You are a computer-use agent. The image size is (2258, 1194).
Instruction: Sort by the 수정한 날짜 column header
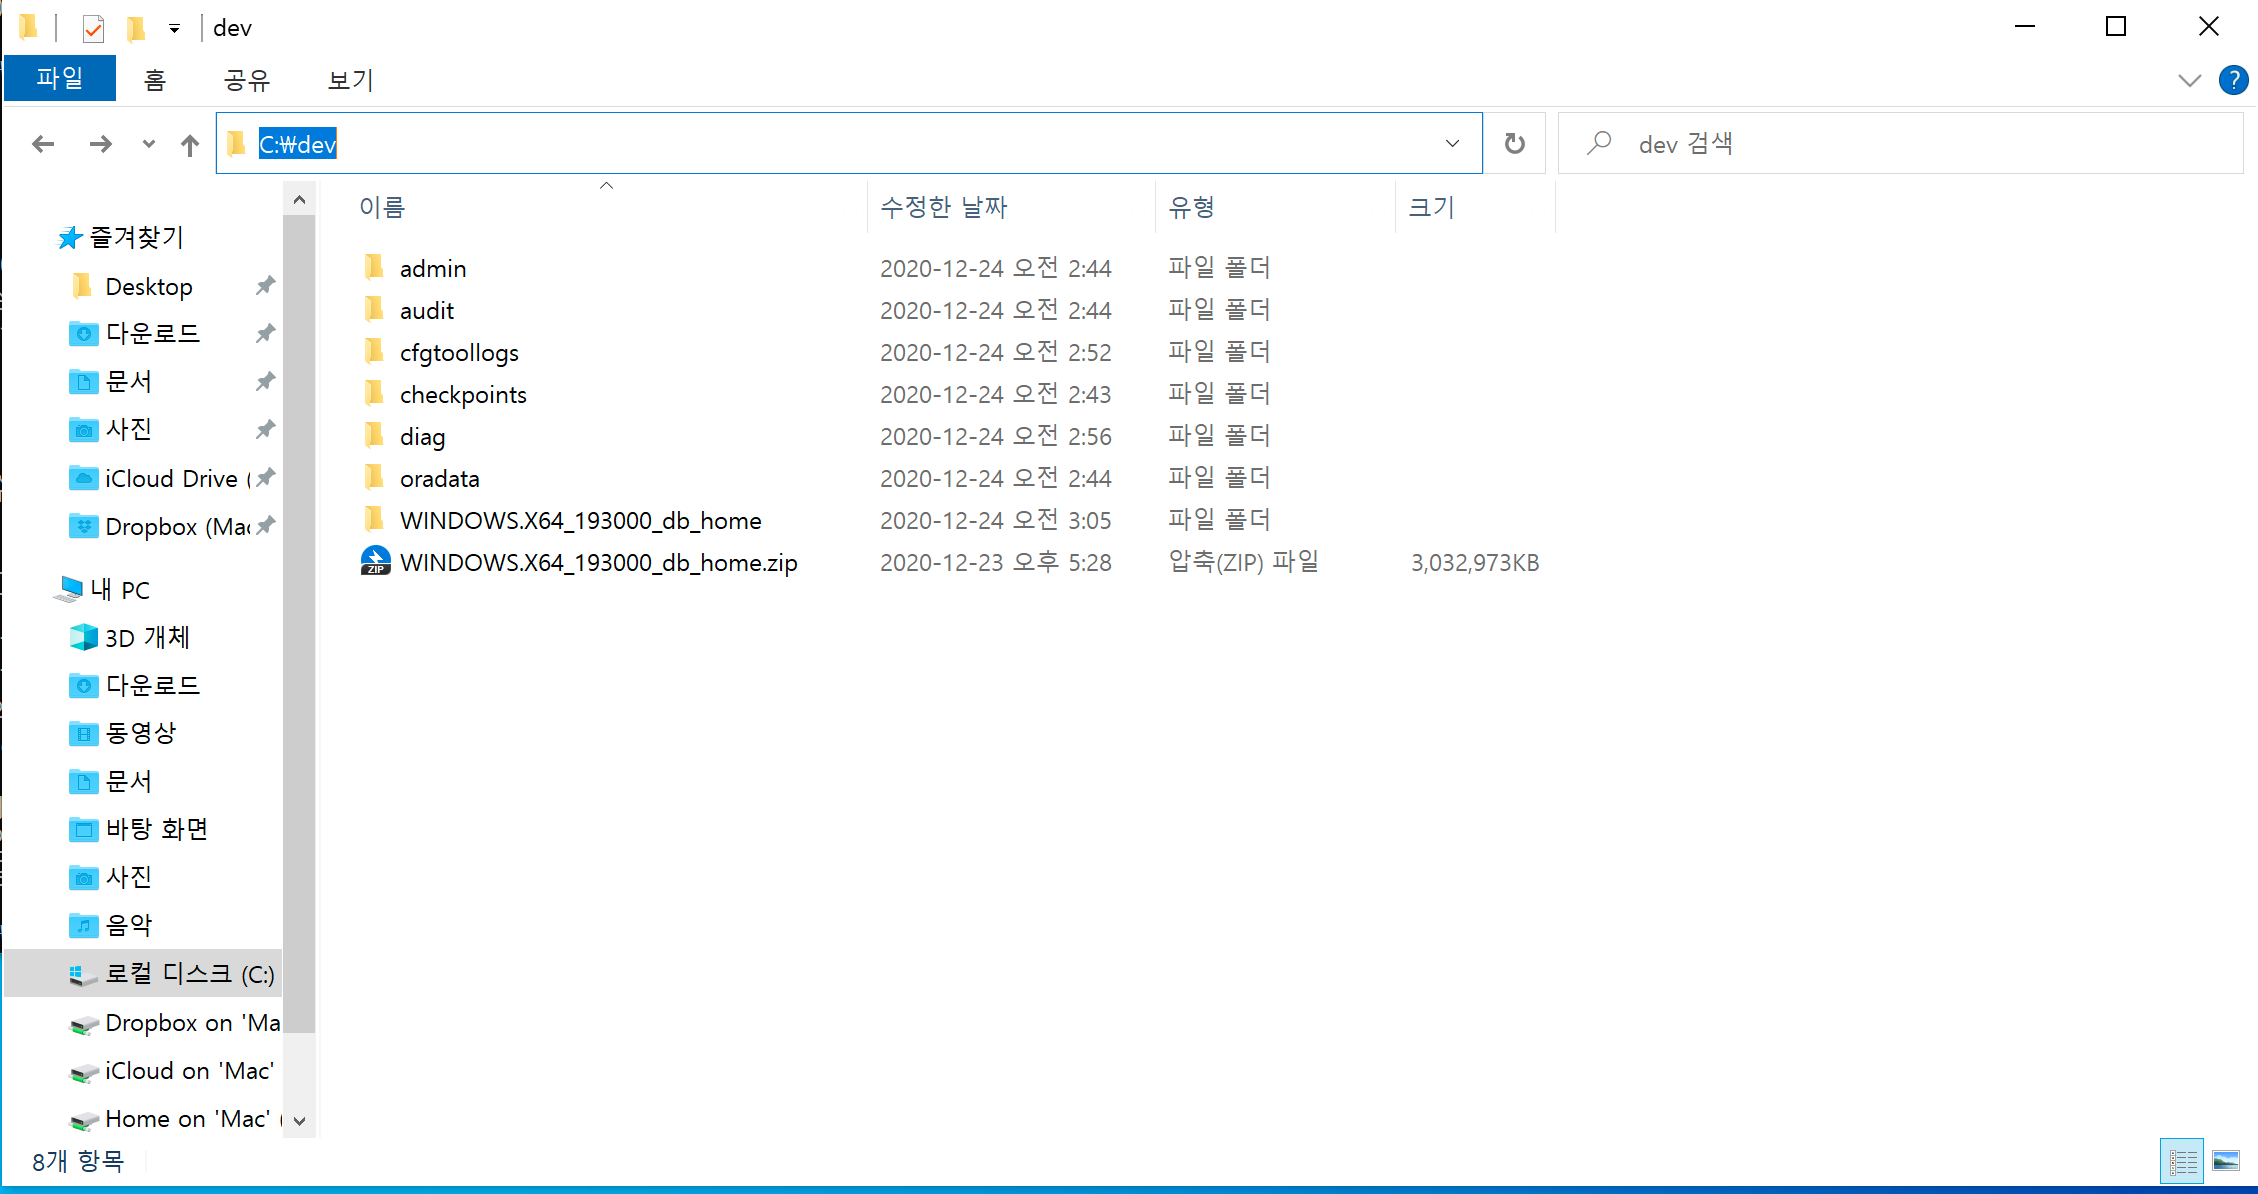click(943, 207)
